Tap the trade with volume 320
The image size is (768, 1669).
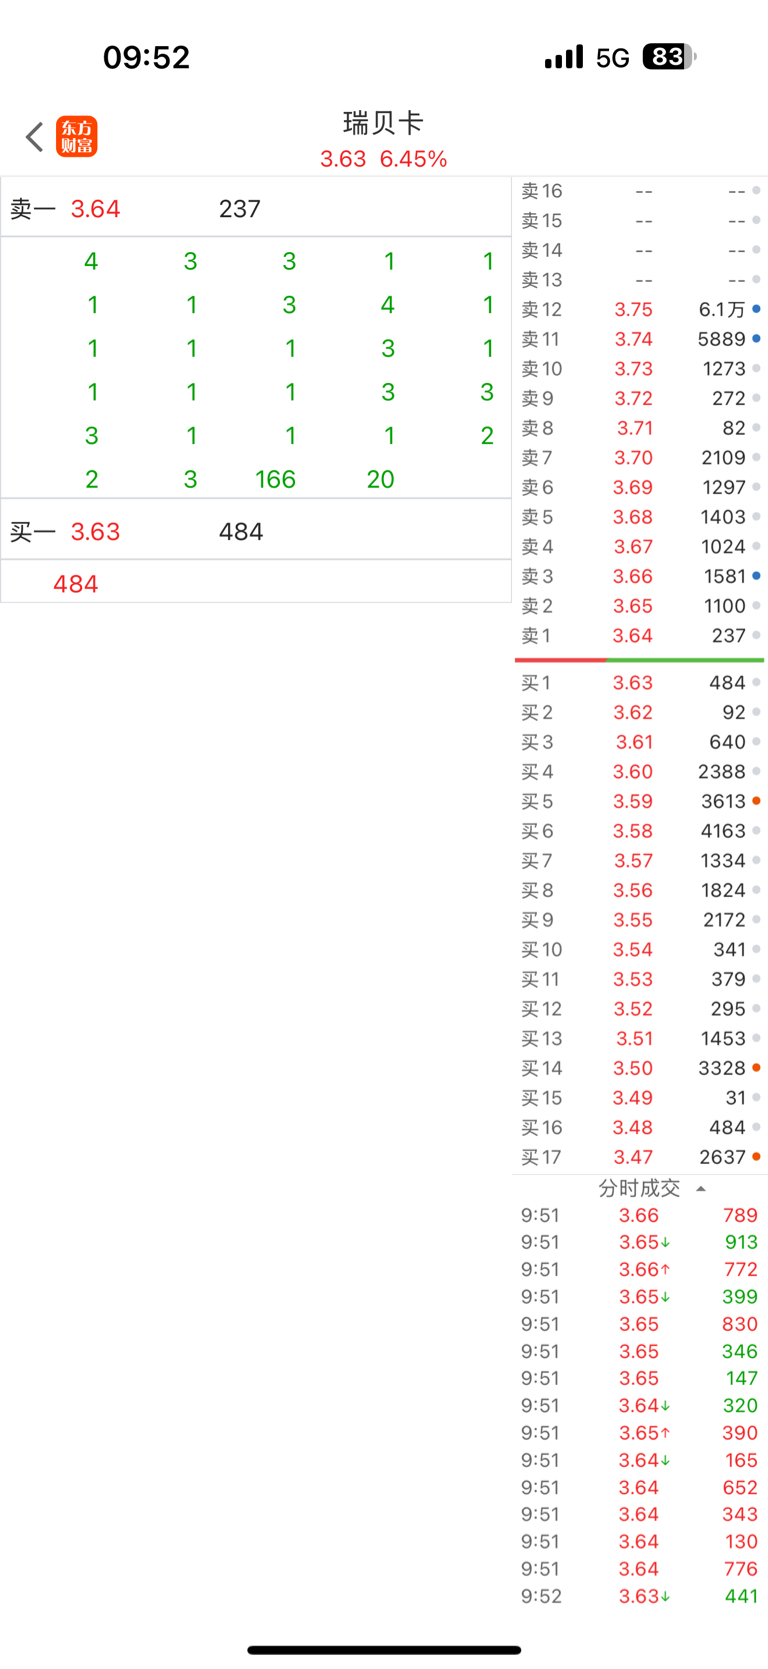pyautogui.click(x=640, y=1406)
